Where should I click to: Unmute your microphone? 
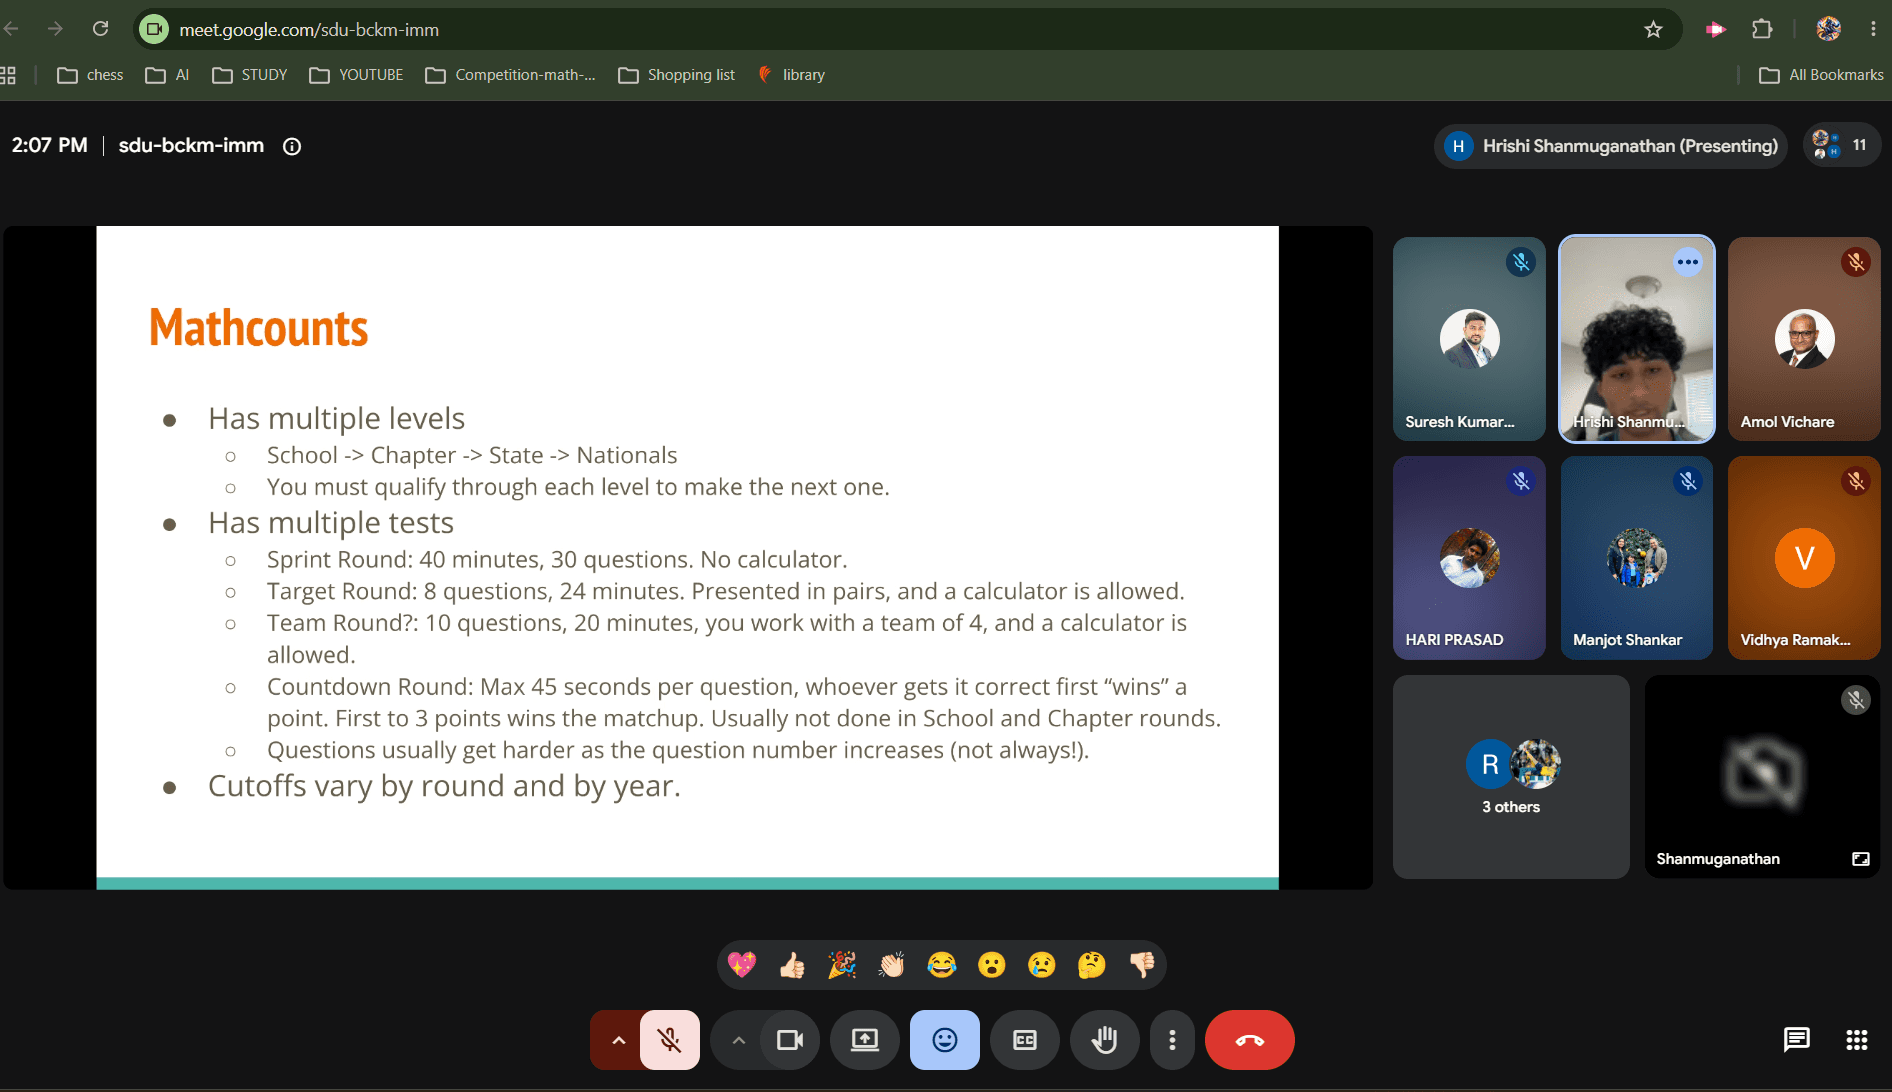pos(670,1040)
